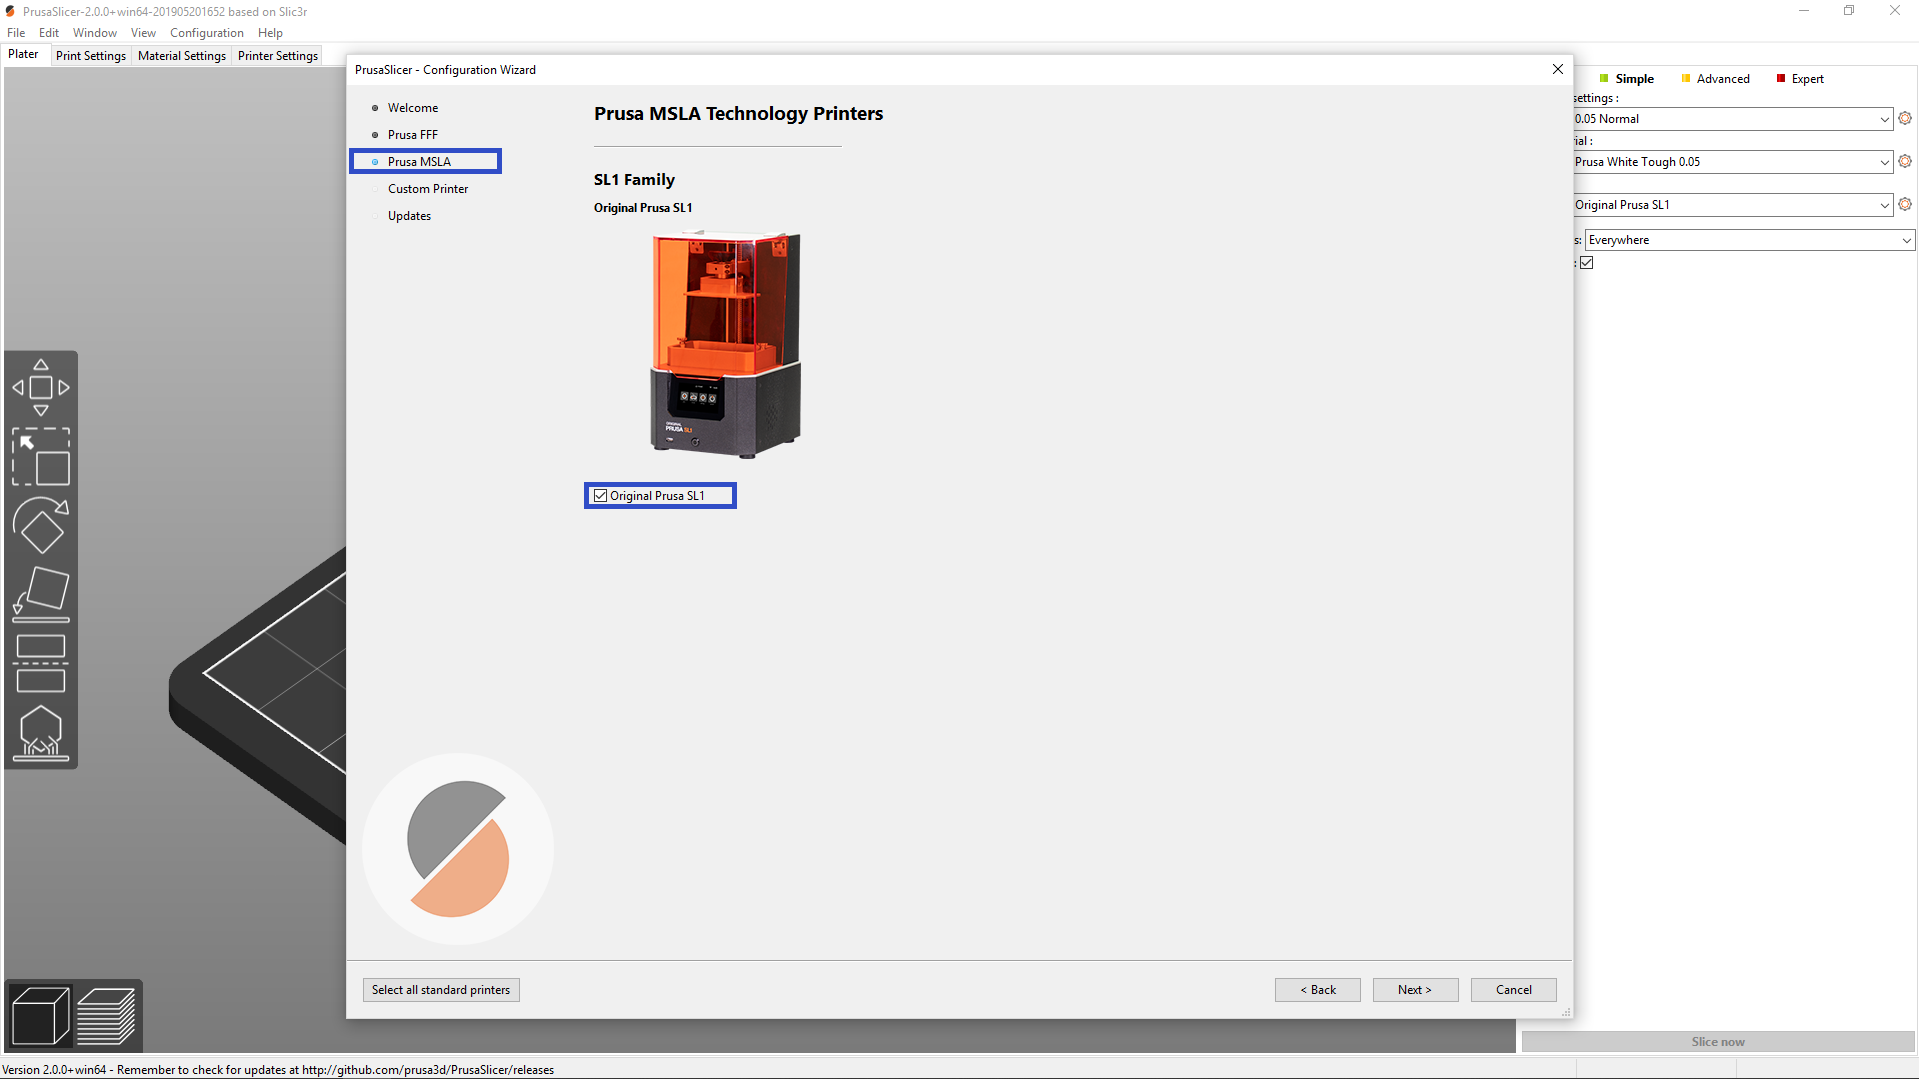
Task: Switch to the sliced layers preview icon
Action: pyautogui.click(x=106, y=1015)
